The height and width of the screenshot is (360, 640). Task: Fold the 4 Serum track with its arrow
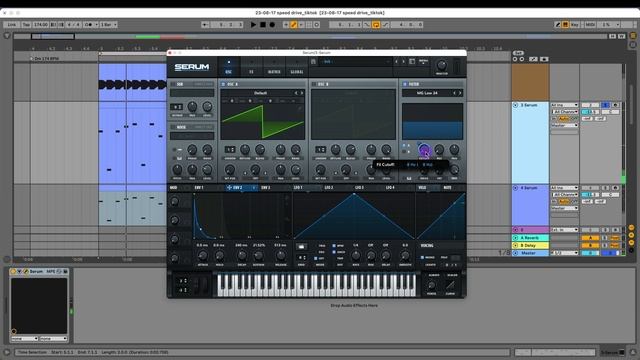point(516,188)
